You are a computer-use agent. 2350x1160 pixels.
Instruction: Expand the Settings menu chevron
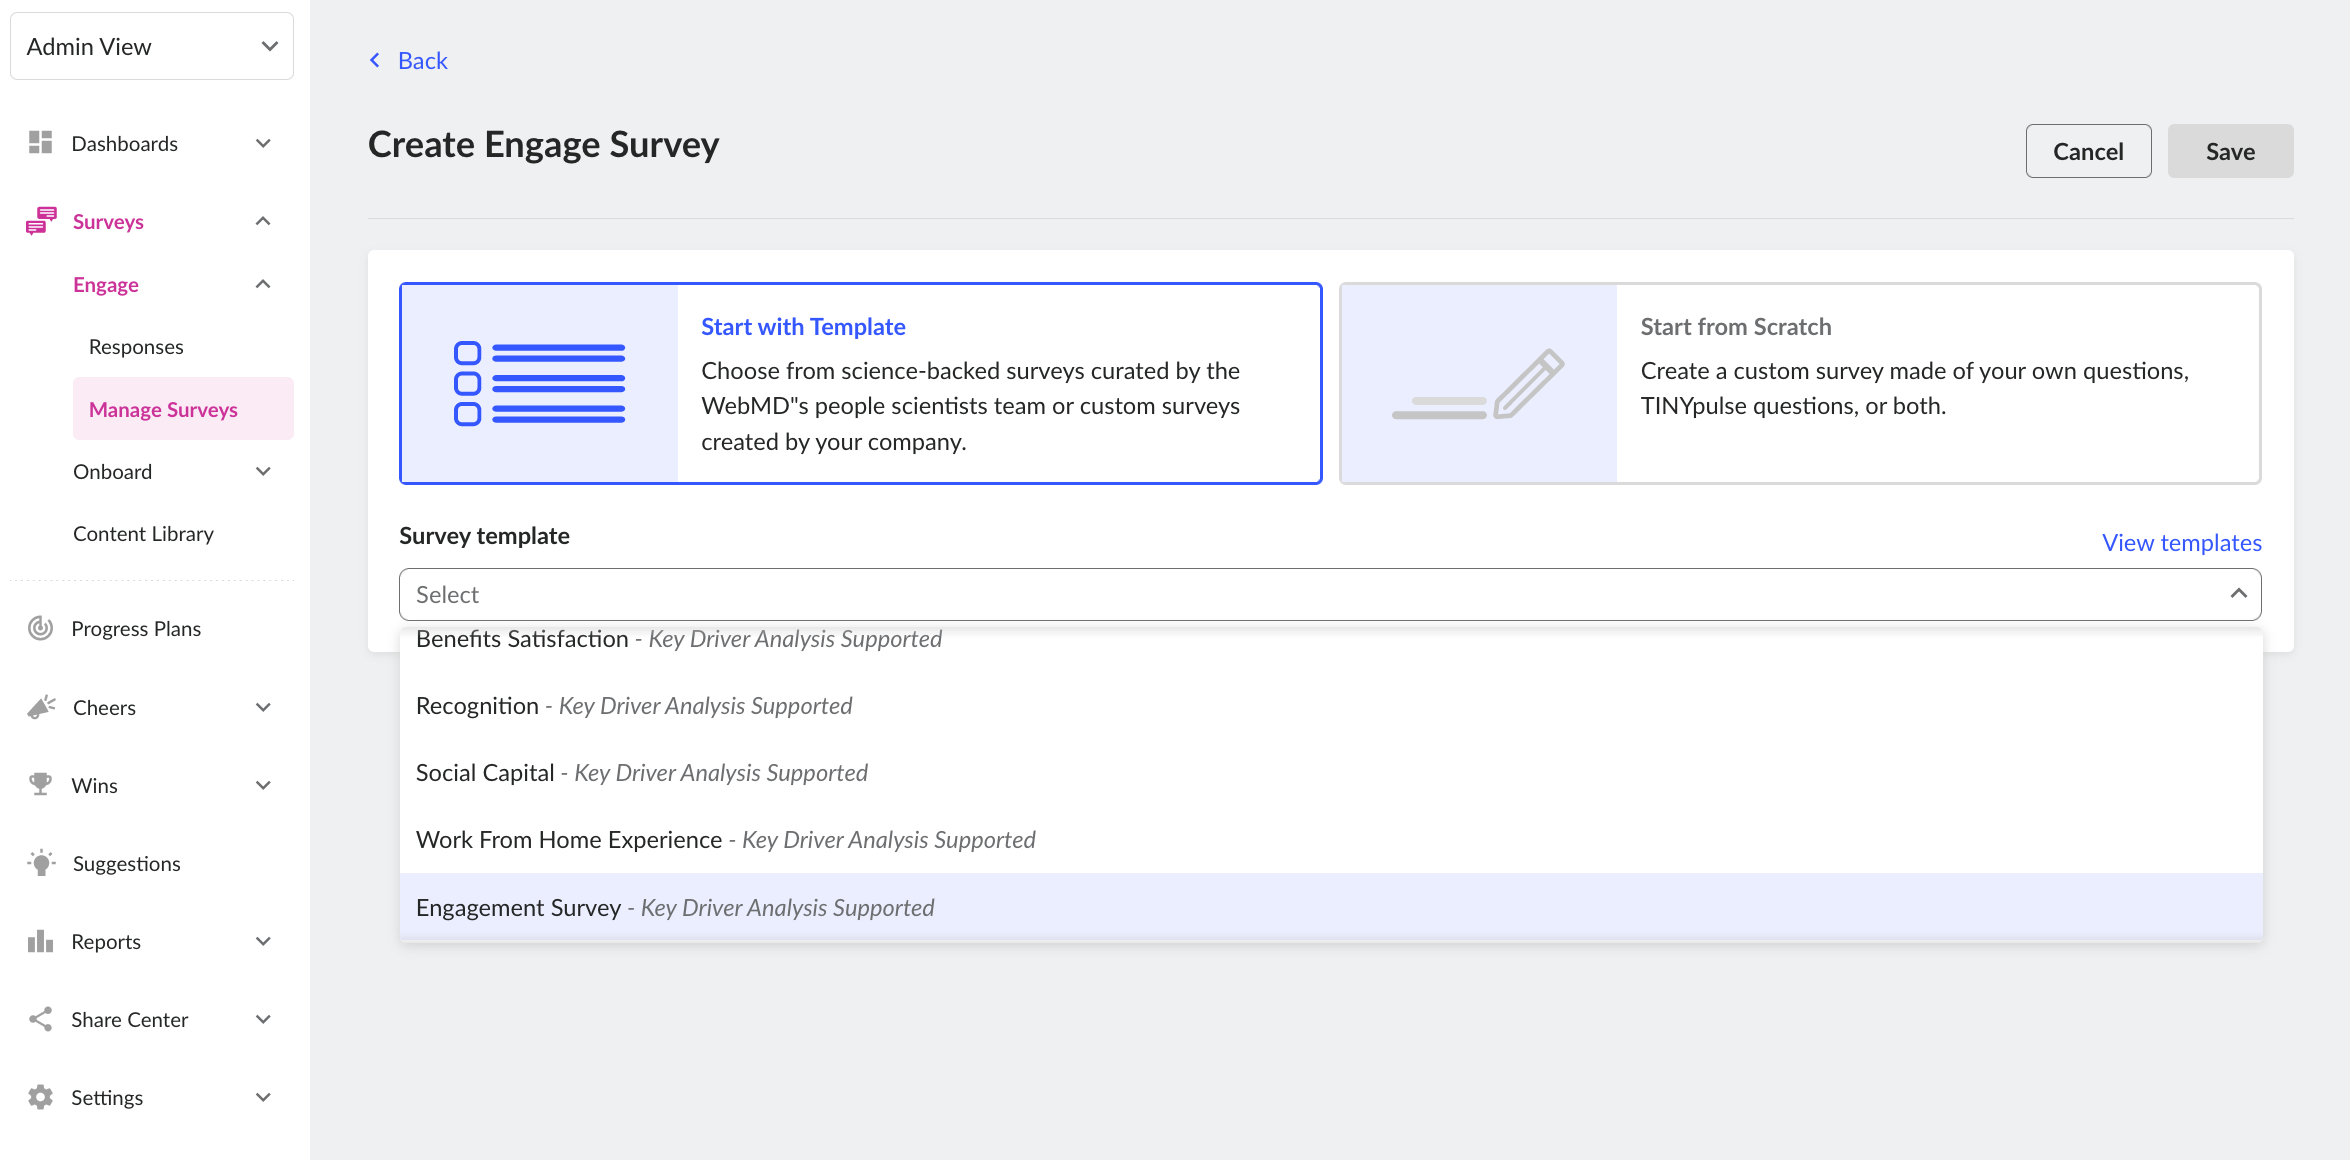click(264, 1097)
